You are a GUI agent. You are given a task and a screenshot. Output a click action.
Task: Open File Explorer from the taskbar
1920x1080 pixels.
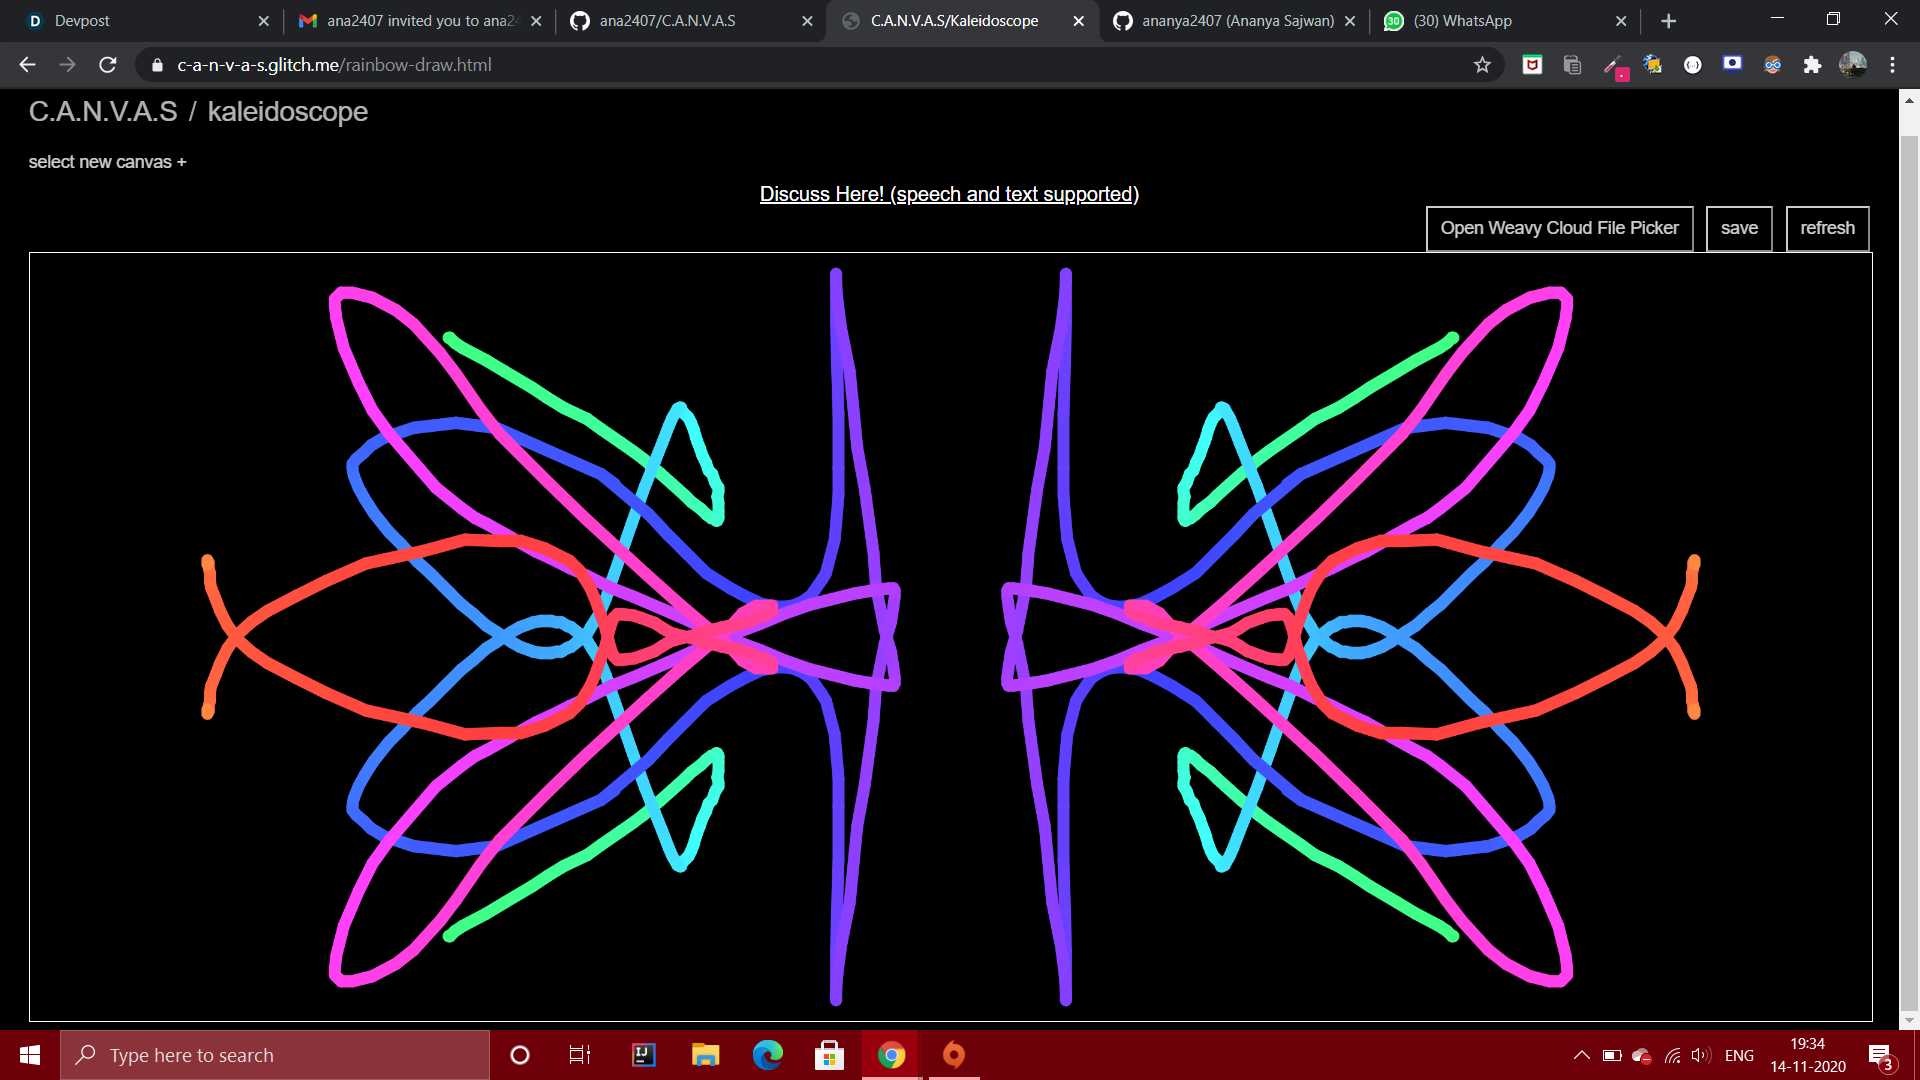coord(705,1055)
